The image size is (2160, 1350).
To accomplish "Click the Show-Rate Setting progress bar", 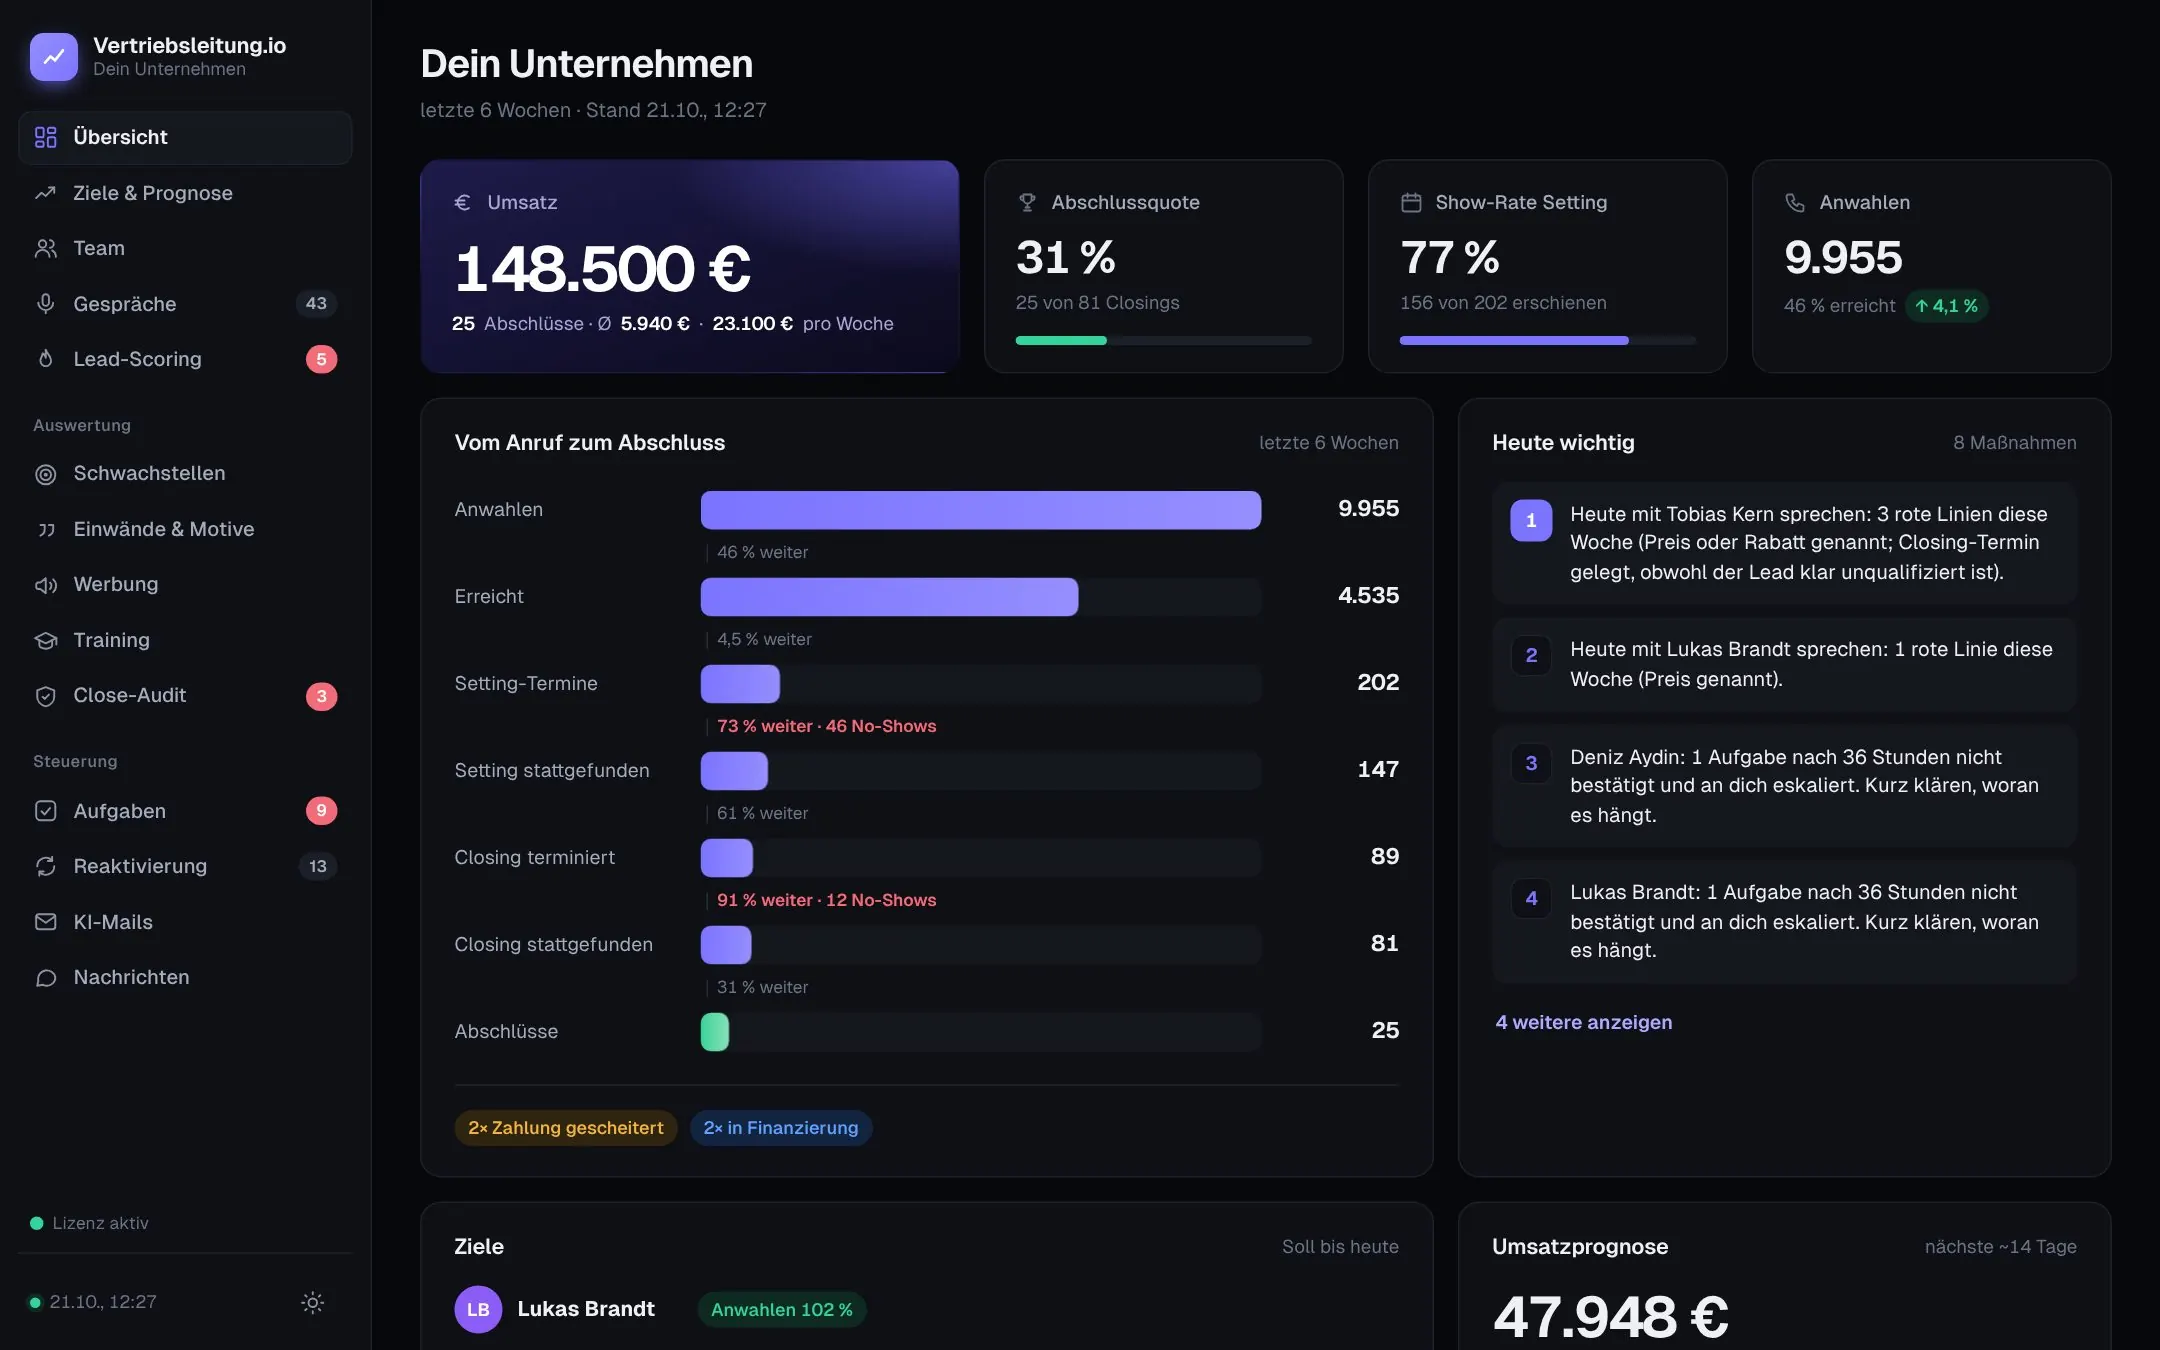I will tap(1547, 341).
